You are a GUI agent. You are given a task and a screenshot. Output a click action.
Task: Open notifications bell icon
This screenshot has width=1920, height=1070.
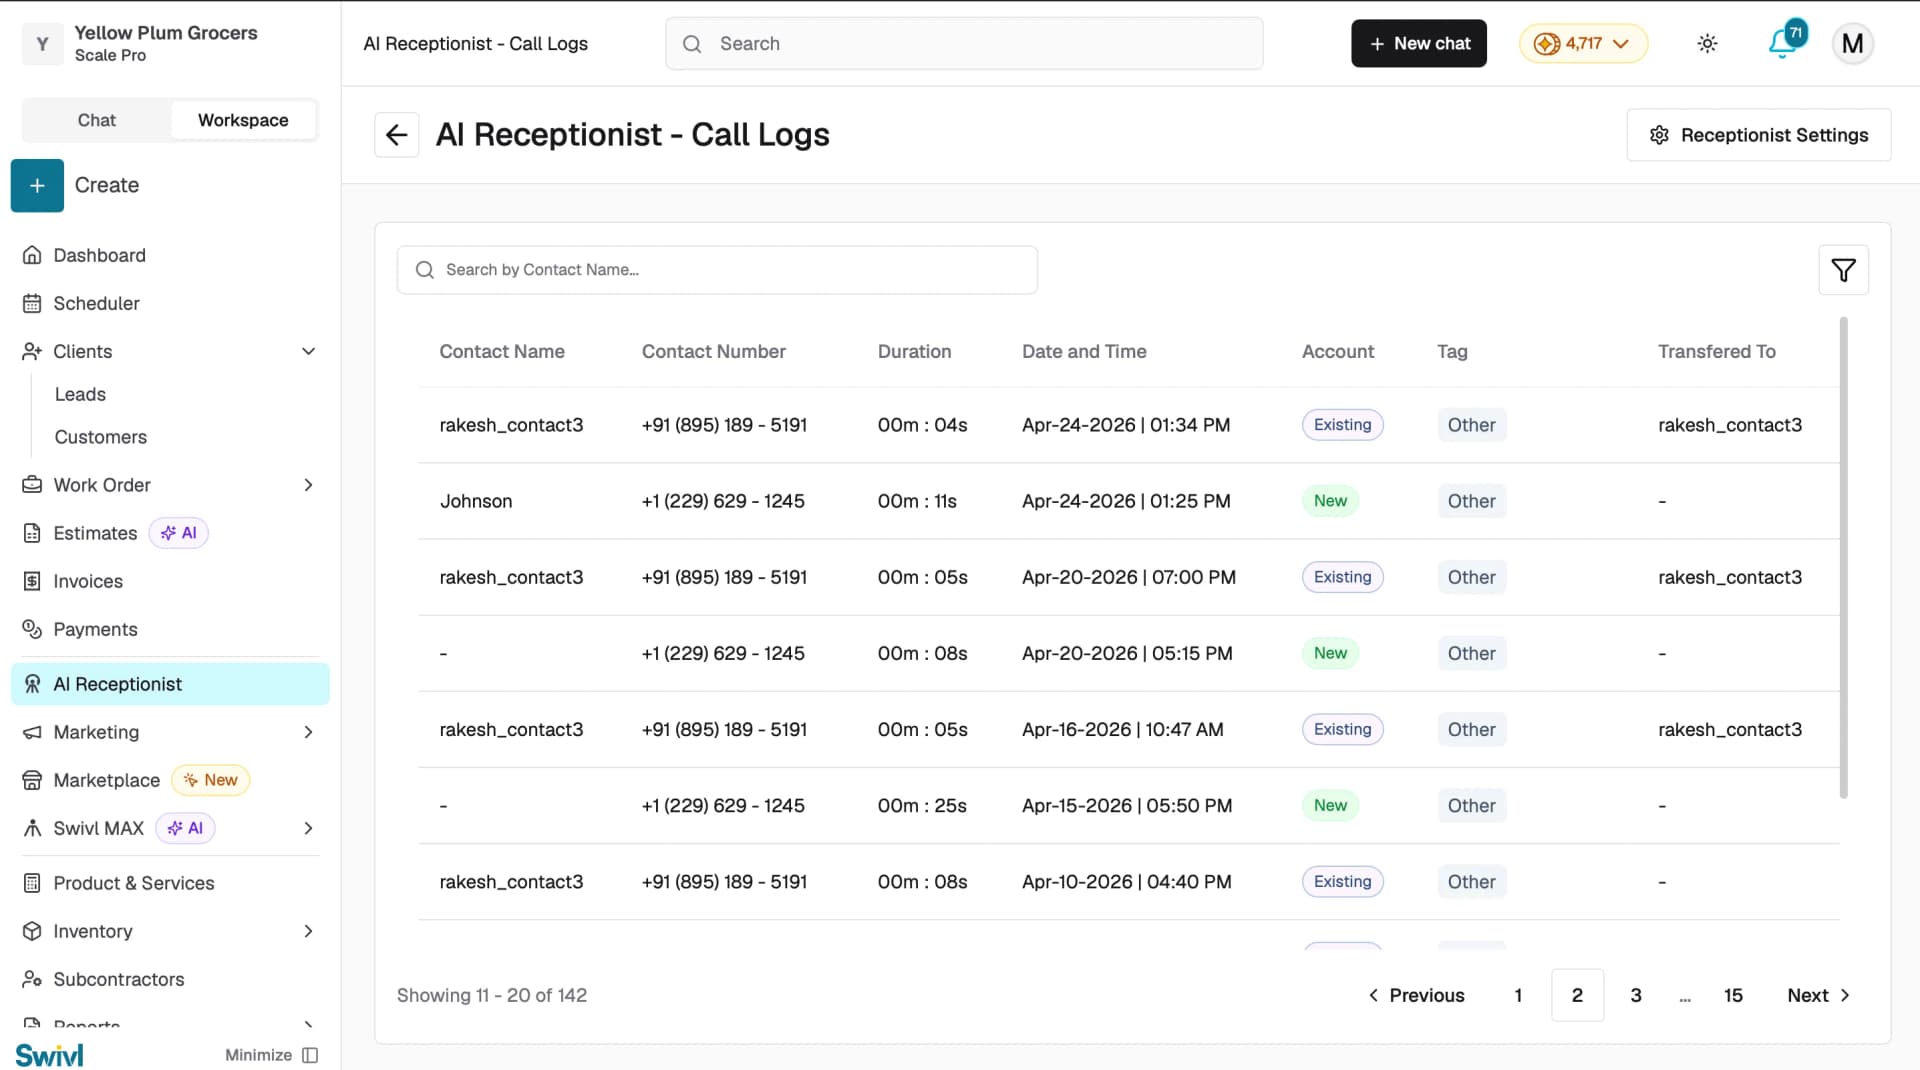[1783, 43]
